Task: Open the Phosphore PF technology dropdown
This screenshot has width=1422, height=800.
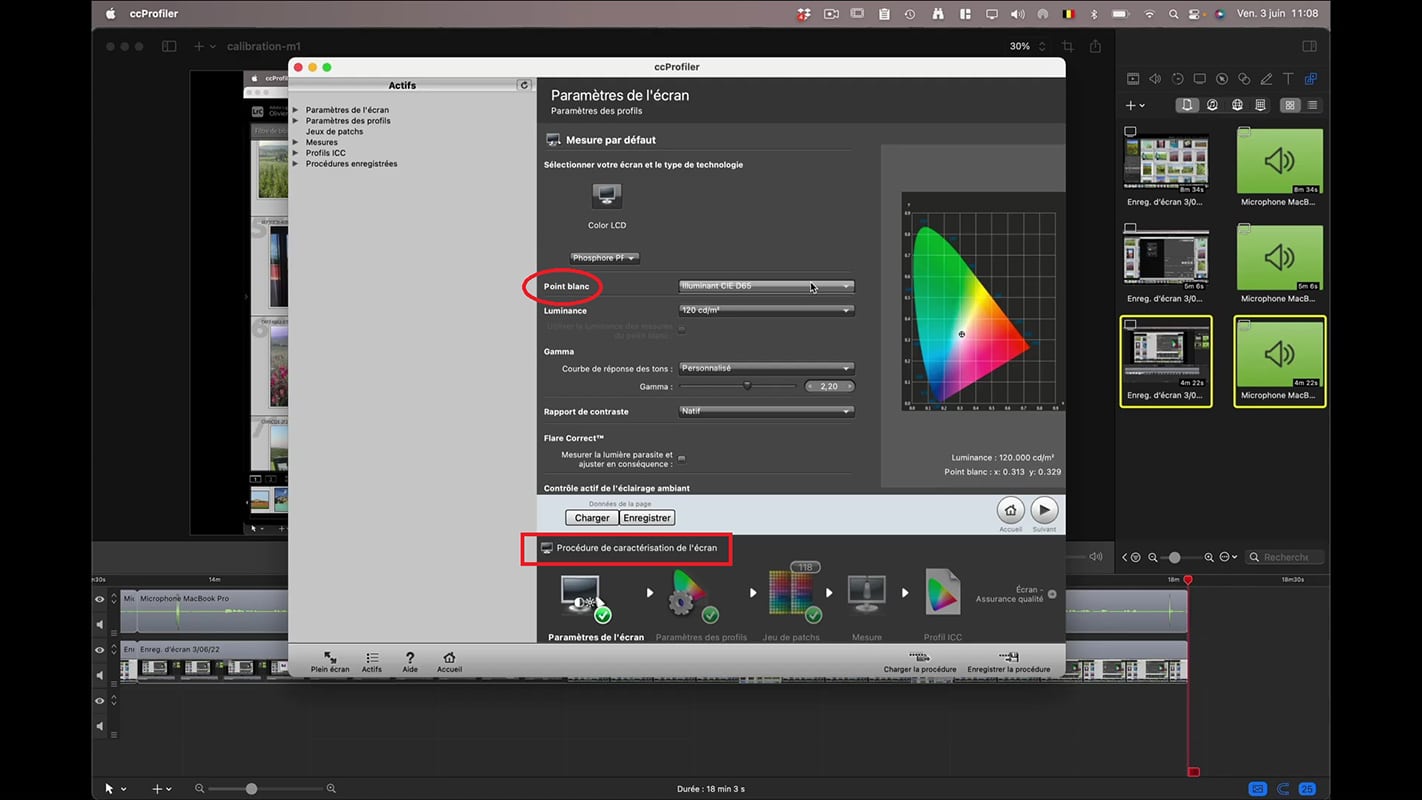Action: 605,258
